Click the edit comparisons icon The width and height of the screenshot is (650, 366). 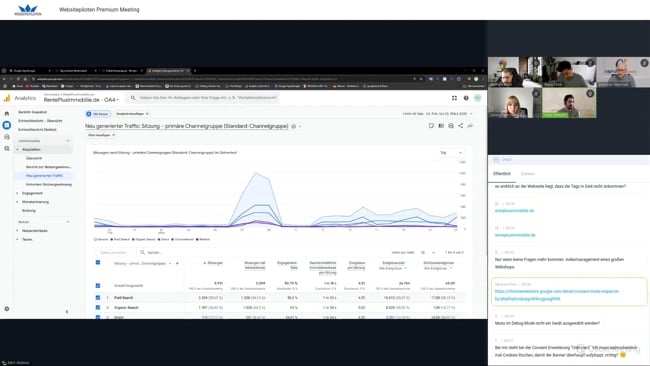pos(441,126)
